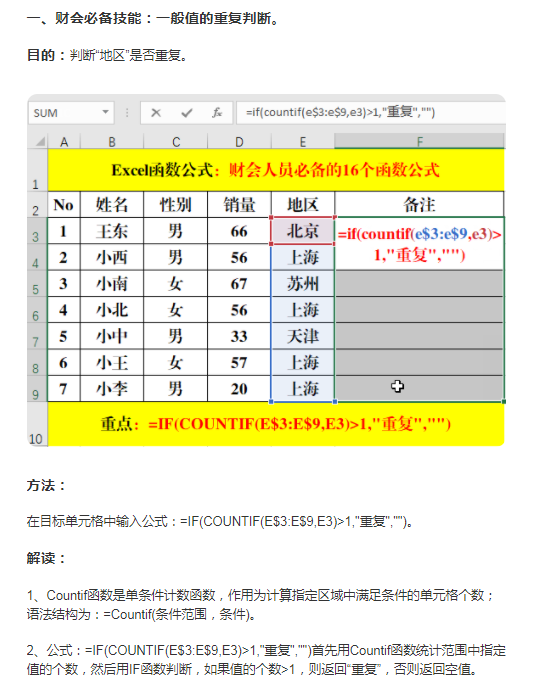This screenshot has width=546, height=687.
Task: Click the 北京 region cell
Action: tap(303, 231)
